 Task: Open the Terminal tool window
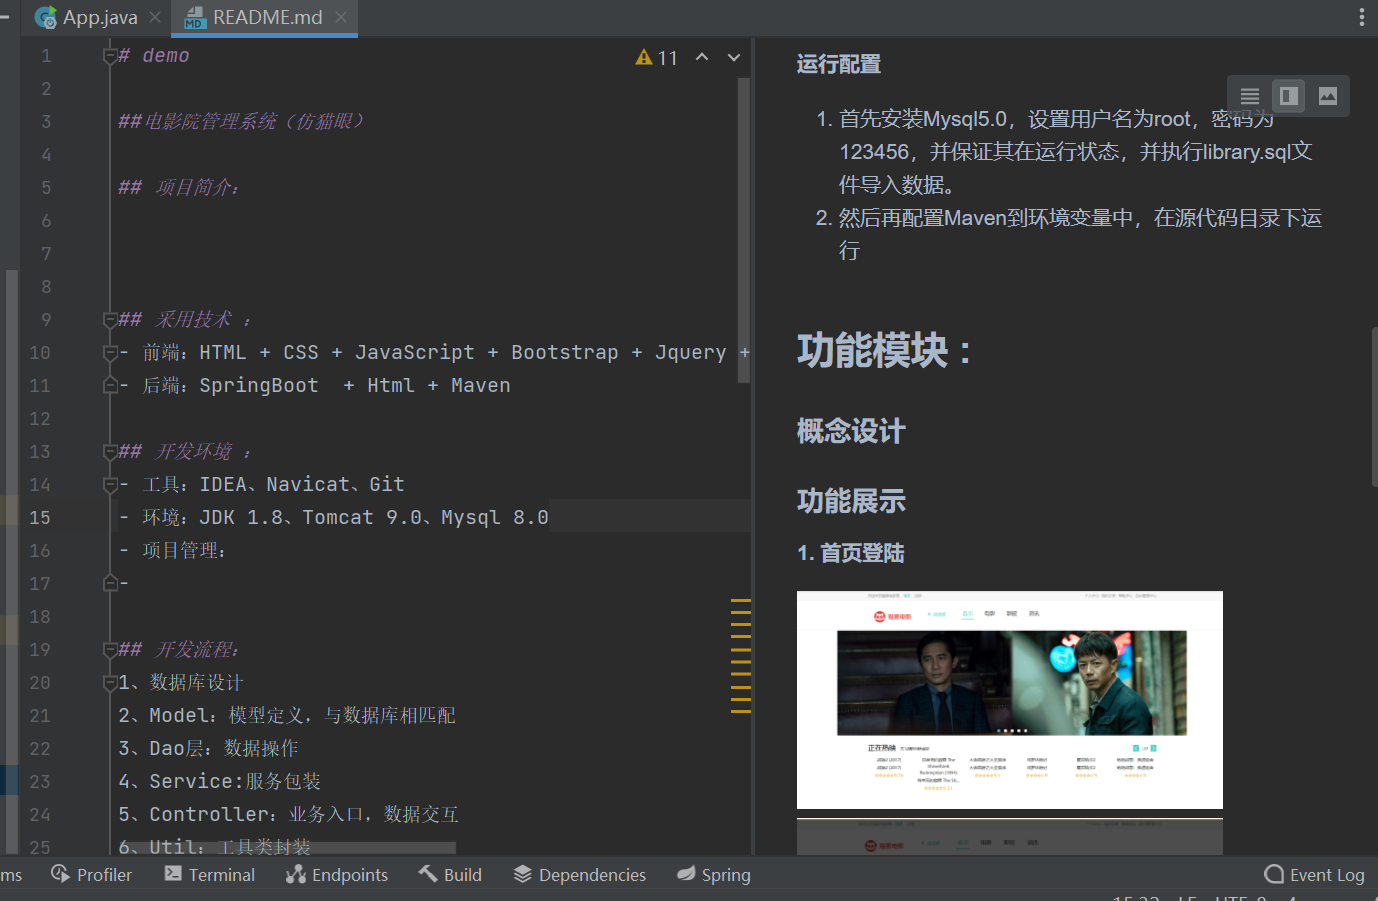[210, 875]
